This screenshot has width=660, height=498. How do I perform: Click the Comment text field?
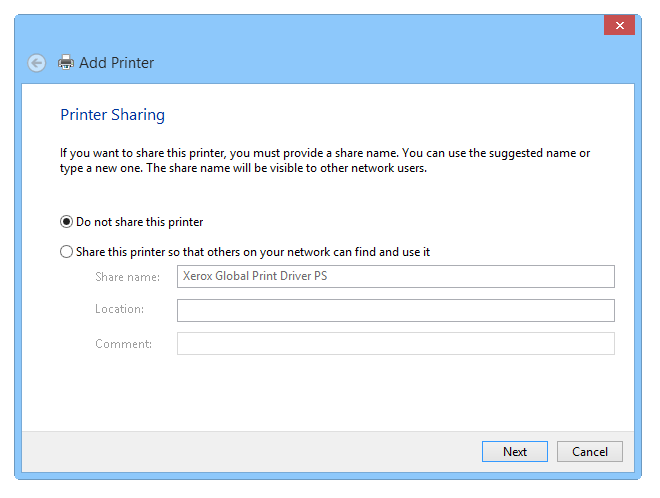395,344
